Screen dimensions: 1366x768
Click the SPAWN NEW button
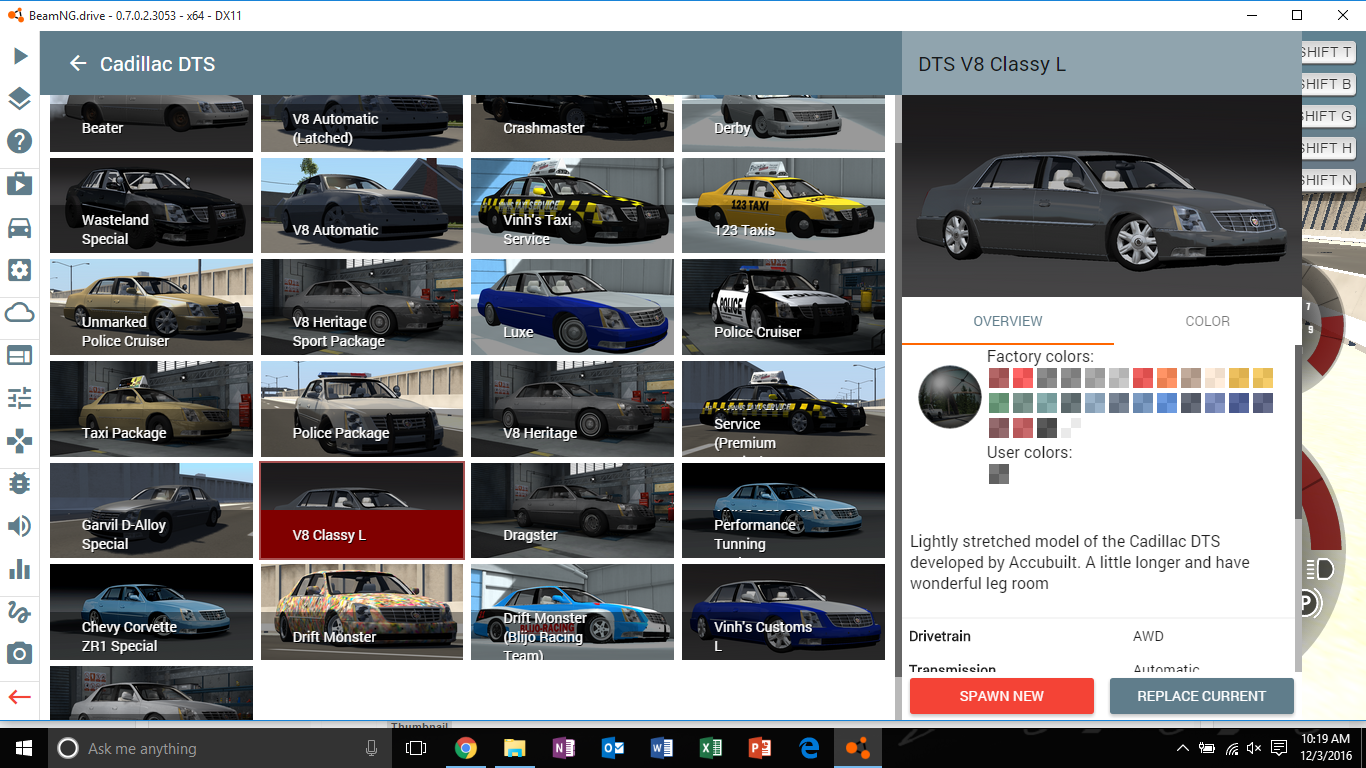1001,696
